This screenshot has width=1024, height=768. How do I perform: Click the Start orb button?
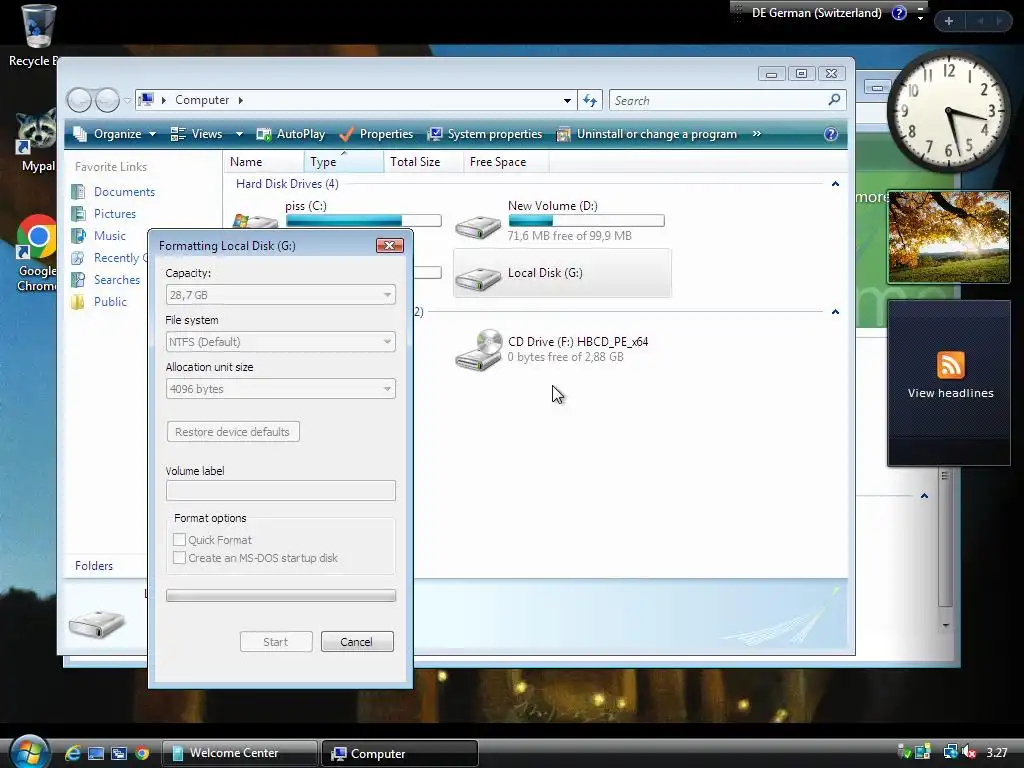click(29, 752)
